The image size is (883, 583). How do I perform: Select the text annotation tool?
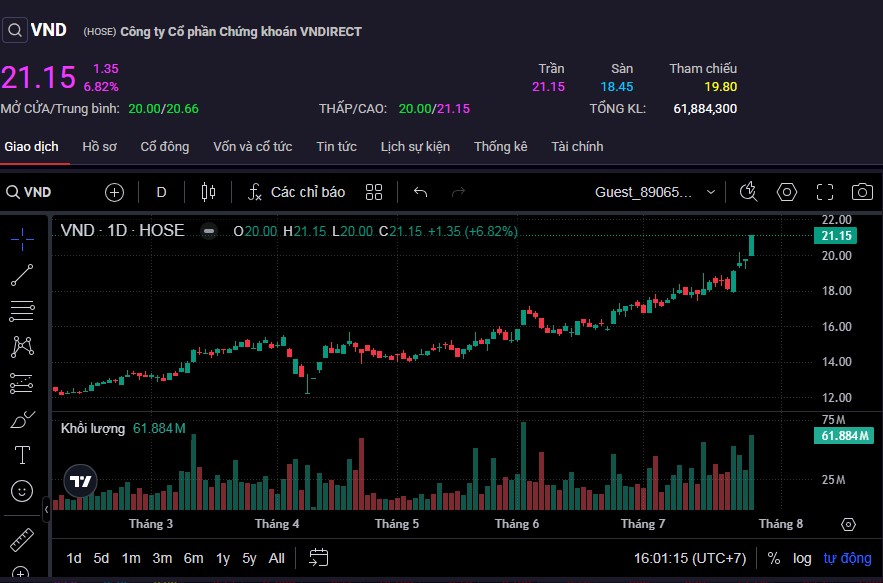[x=22, y=455]
